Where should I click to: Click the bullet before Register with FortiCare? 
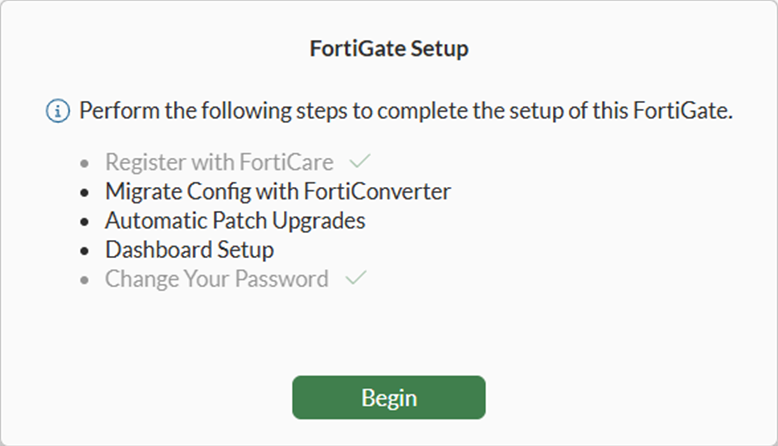86,162
